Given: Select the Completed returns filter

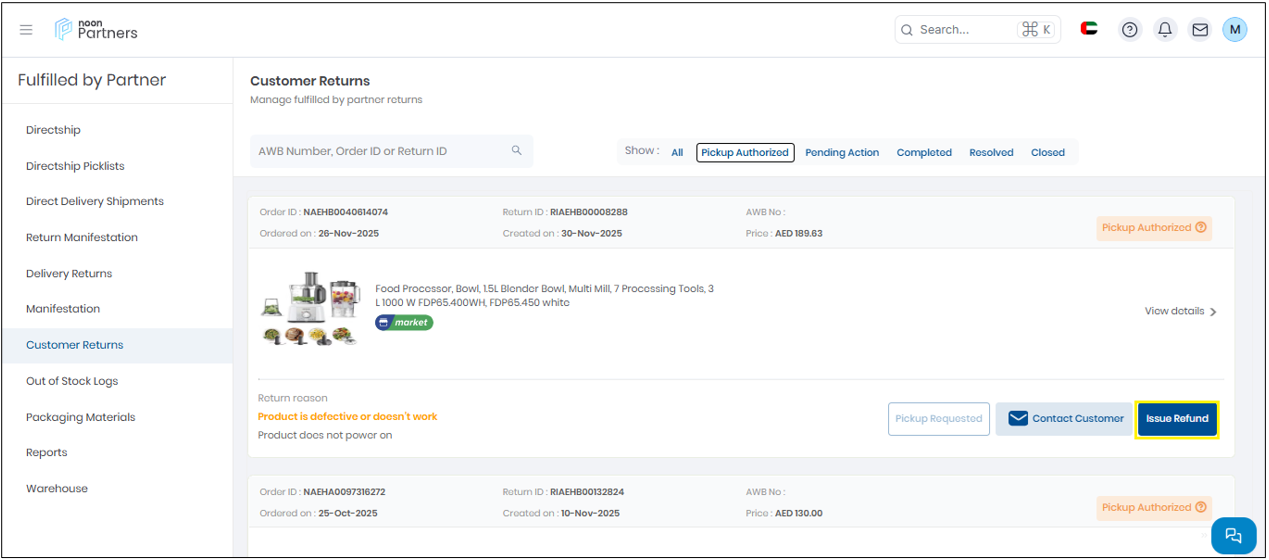Looking at the screenshot, I should click(924, 153).
